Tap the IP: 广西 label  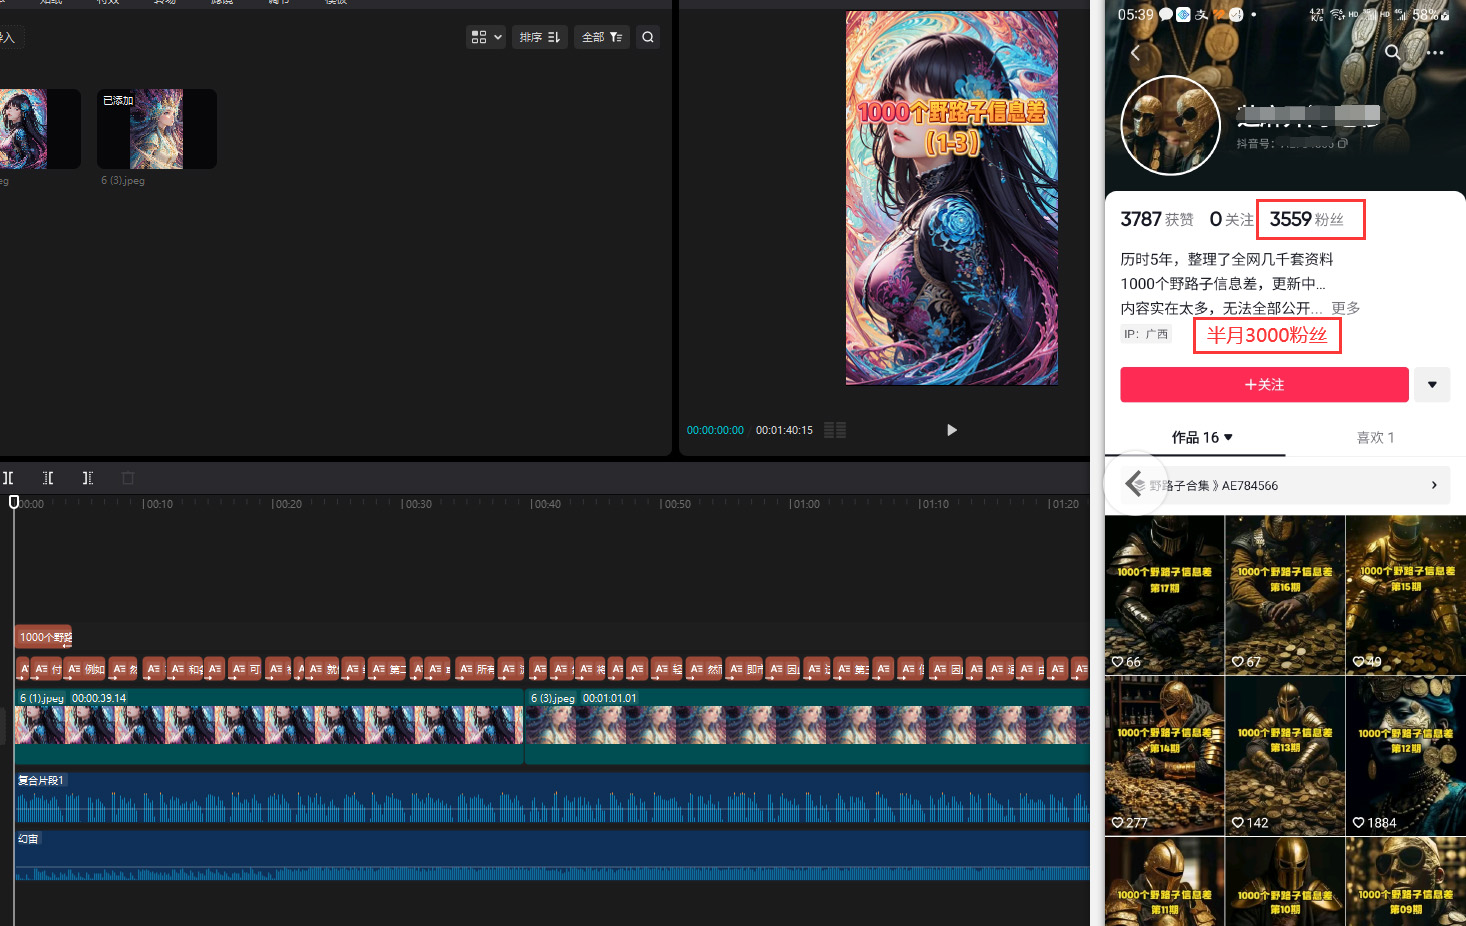point(1146,334)
